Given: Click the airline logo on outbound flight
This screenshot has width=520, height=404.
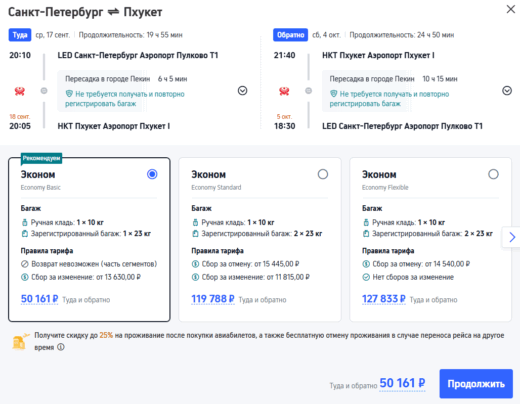Looking at the screenshot, I should coord(20,91).
